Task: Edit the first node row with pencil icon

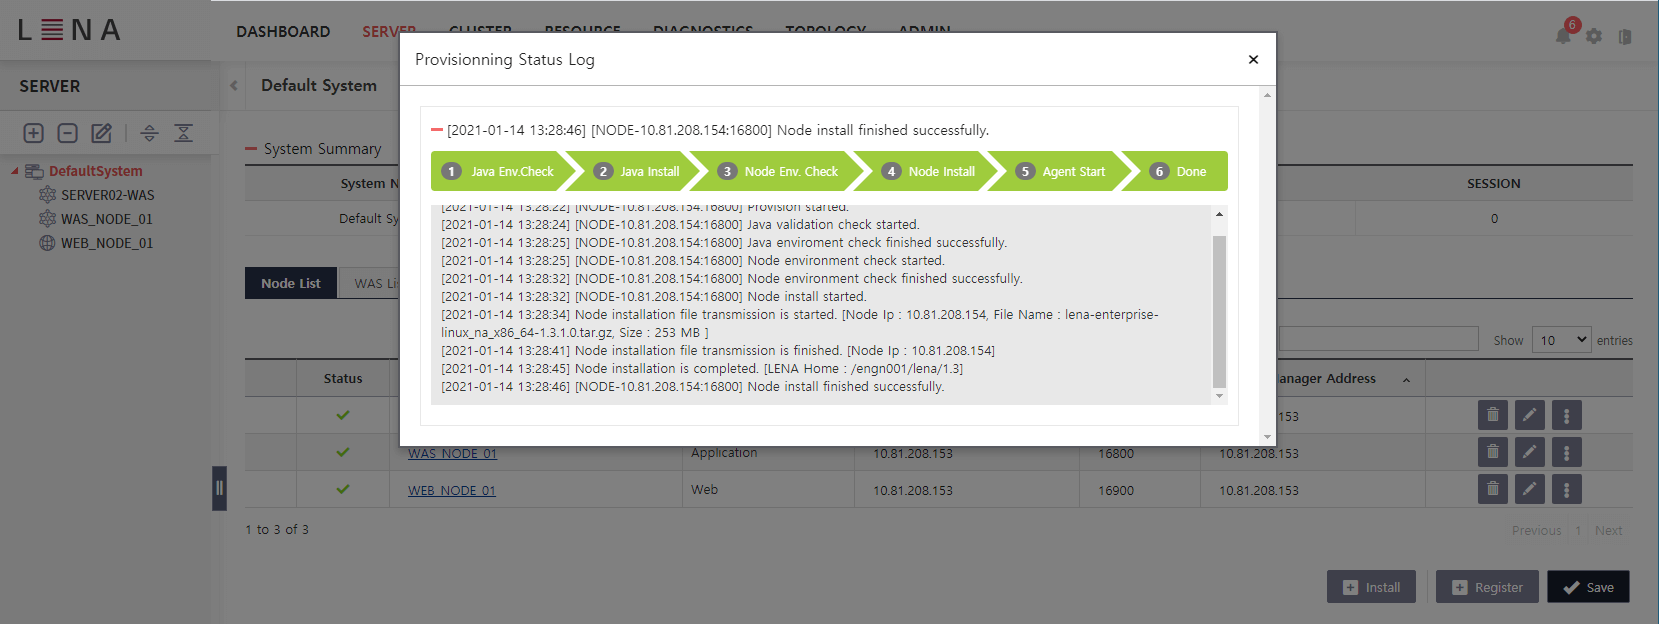Action: 1529,415
